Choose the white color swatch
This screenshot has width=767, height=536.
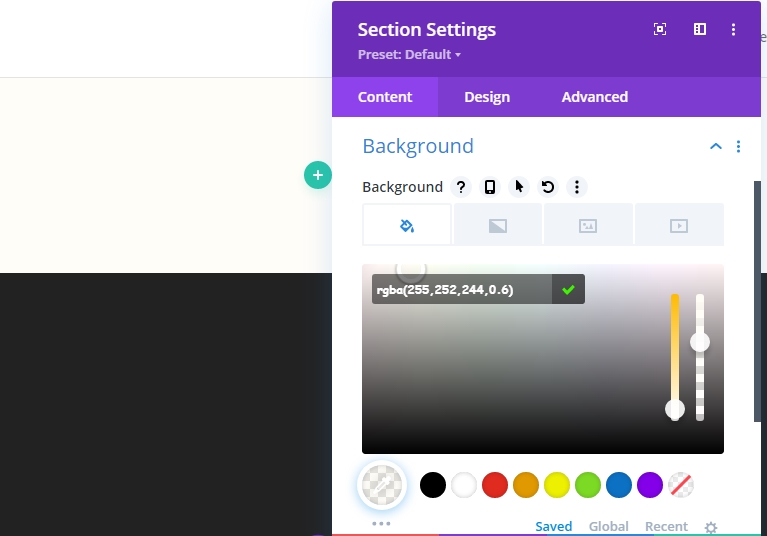click(x=464, y=485)
